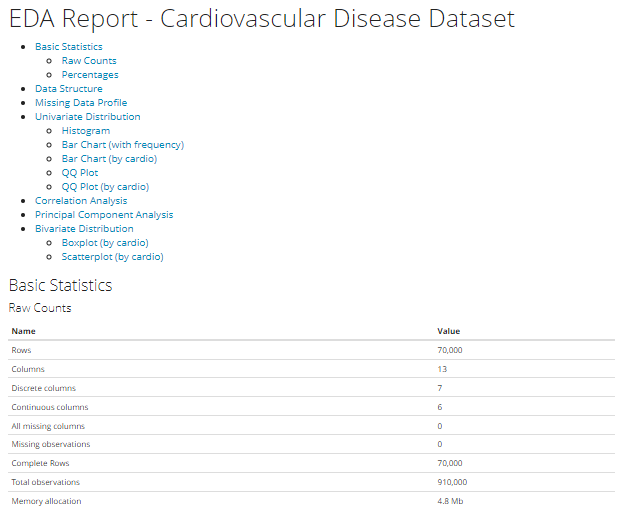This screenshot has width=619, height=511.
Task: Open Bar Chart (with frequency) link
Action: pyautogui.click(x=122, y=145)
